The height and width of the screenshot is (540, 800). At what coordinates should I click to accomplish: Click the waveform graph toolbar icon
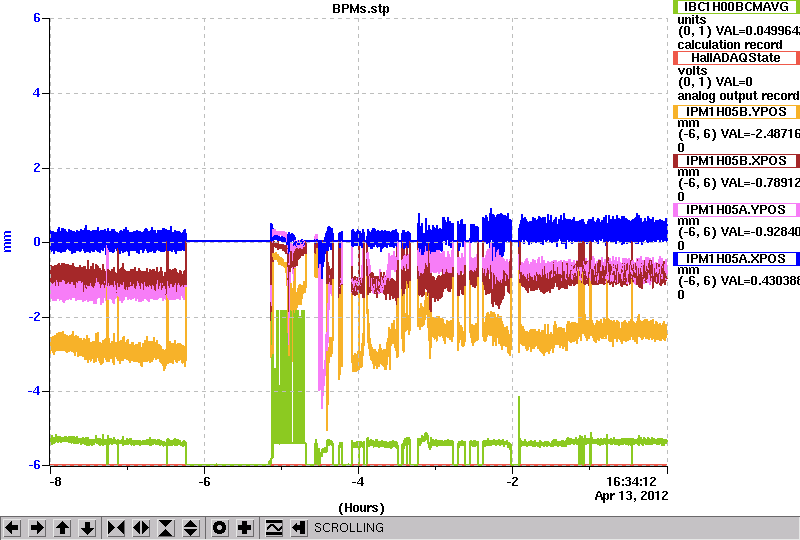tap(274, 528)
